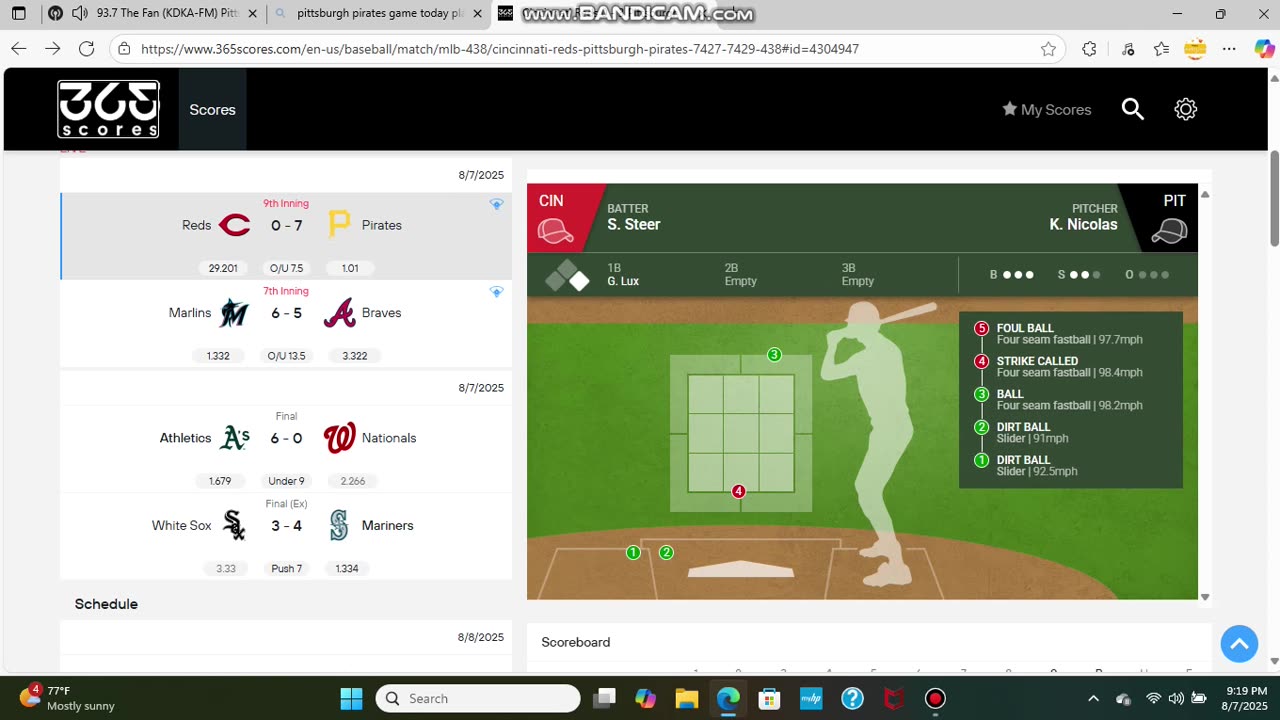Open browser extensions puzzle icon
This screenshot has height=720, width=1280.
pyautogui.click(x=1089, y=49)
